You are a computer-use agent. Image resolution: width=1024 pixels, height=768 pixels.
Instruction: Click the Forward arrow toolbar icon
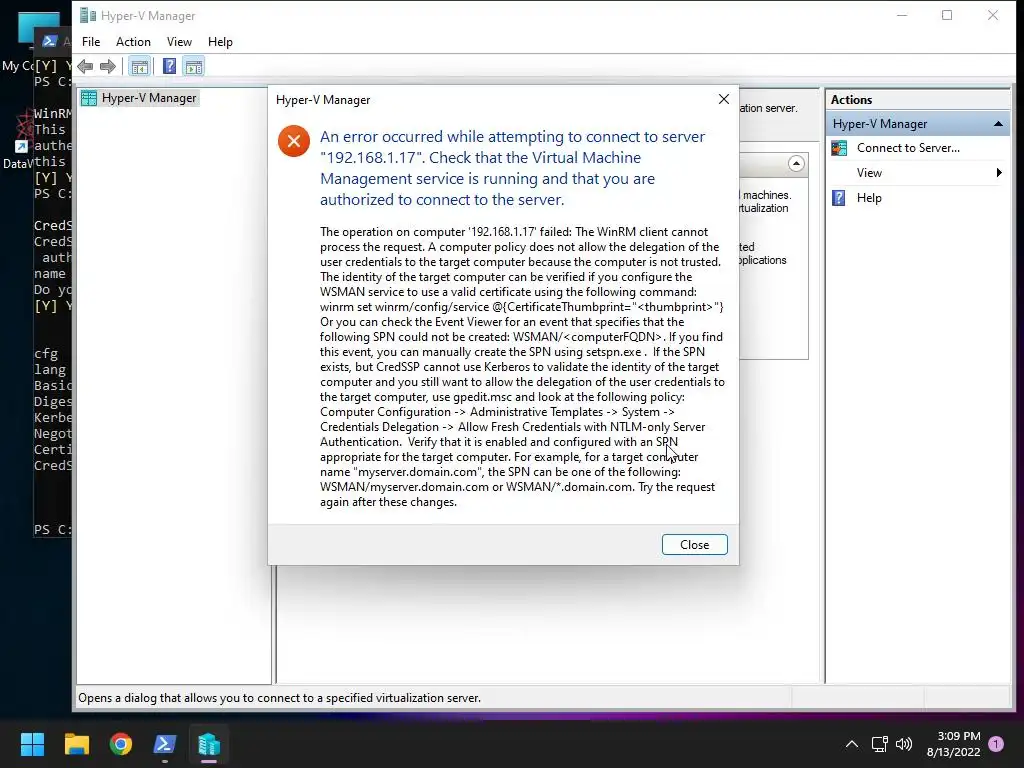coord(108,66)
